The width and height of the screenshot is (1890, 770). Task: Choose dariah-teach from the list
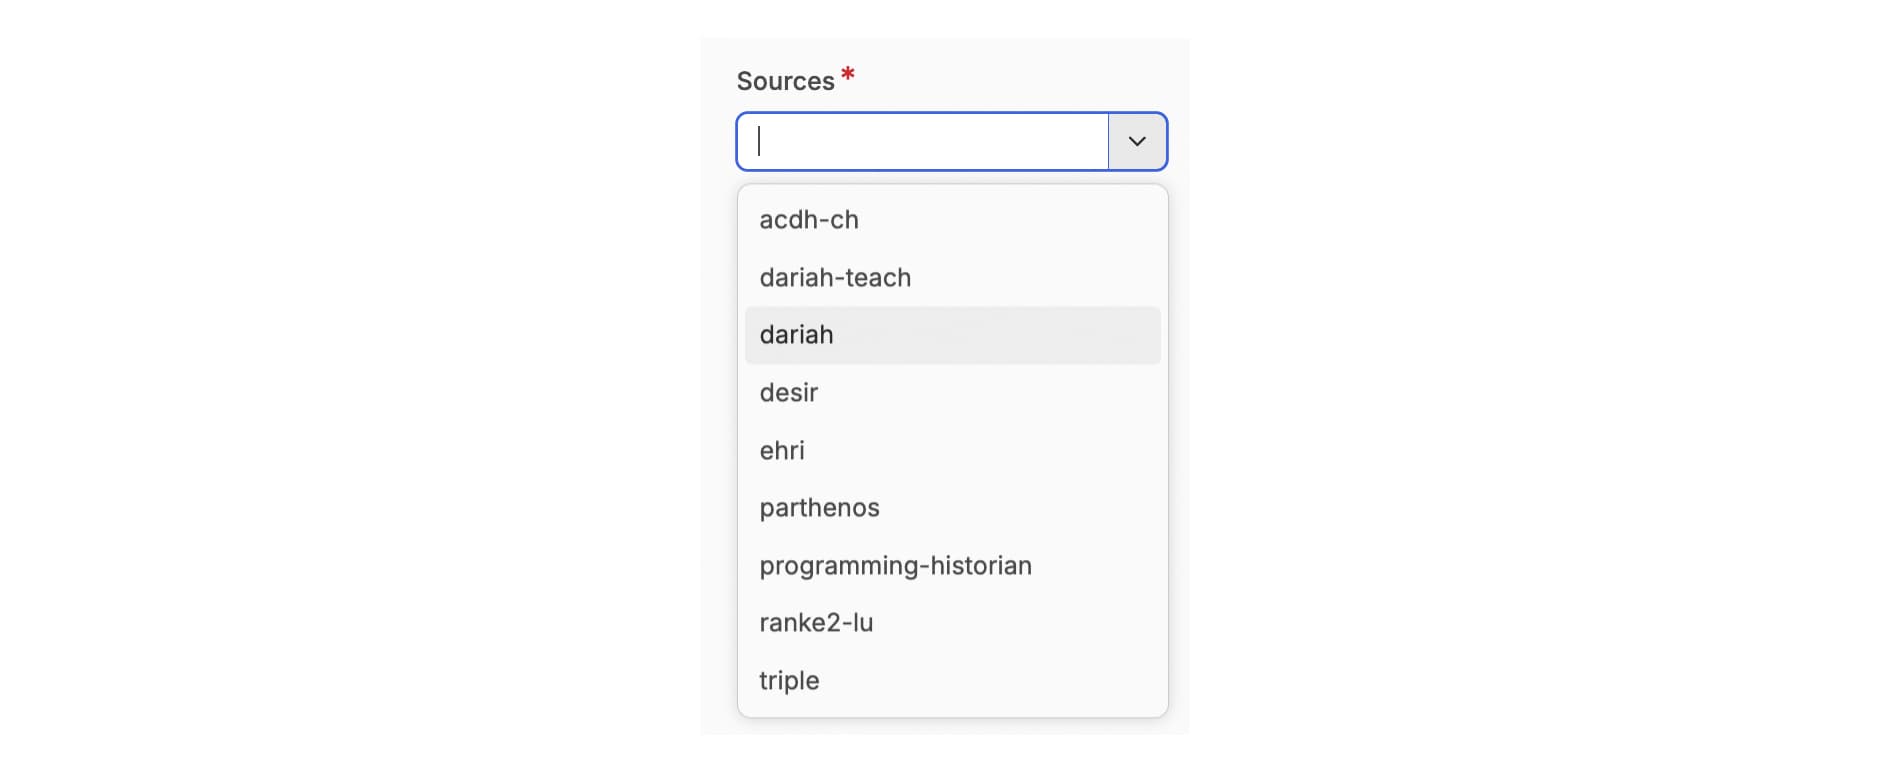tap(835, 277)
